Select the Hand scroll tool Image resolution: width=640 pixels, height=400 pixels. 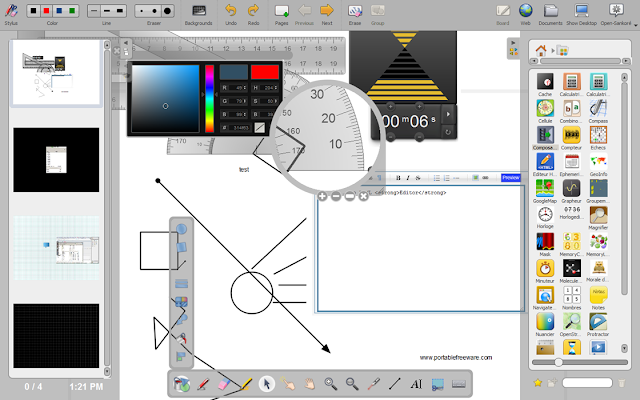[x=309, y=384]
